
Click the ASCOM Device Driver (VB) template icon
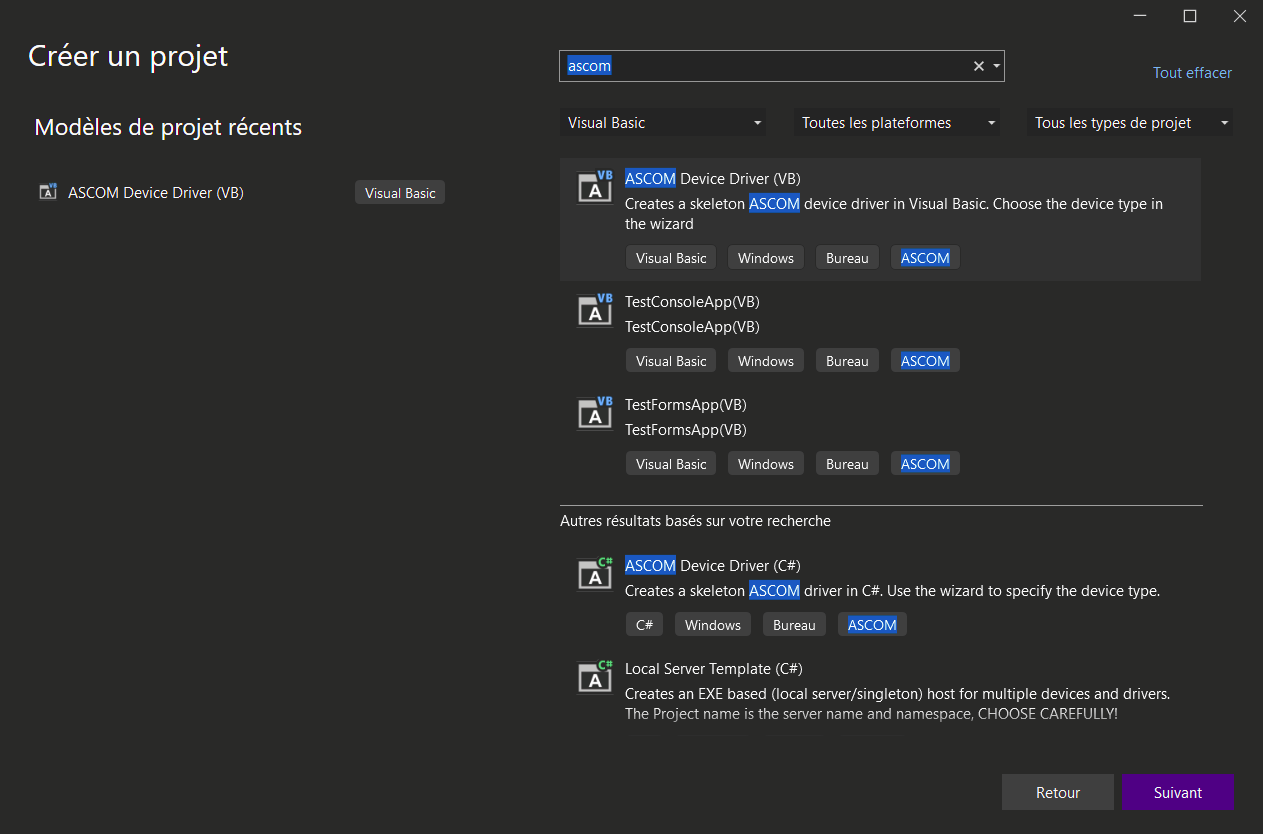click(x=595, y=187)
